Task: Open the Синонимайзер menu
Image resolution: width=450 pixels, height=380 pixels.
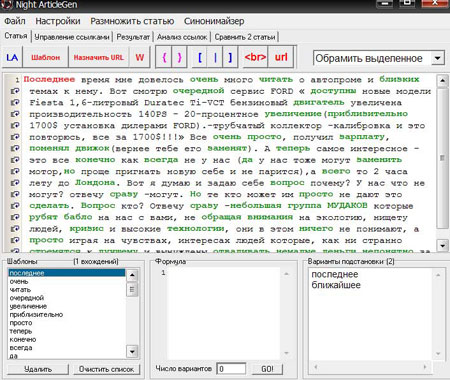Action: (x=214, y=21)
